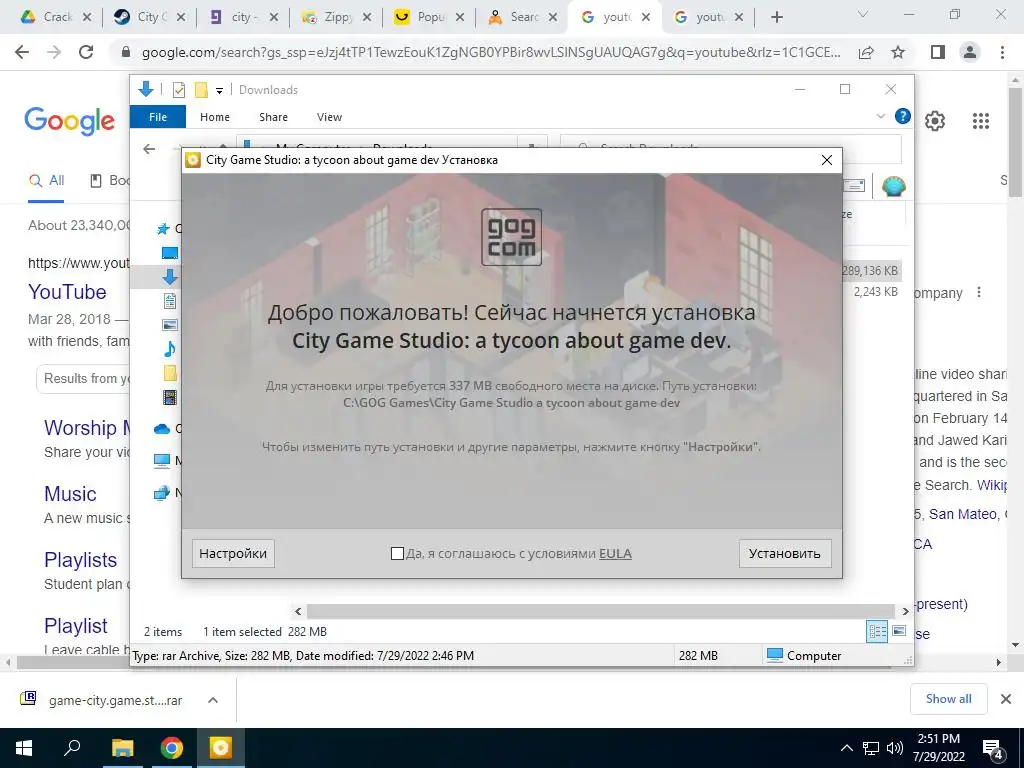Open the EULA link in installer
The image size is (1024, 768).
[615, 554]
